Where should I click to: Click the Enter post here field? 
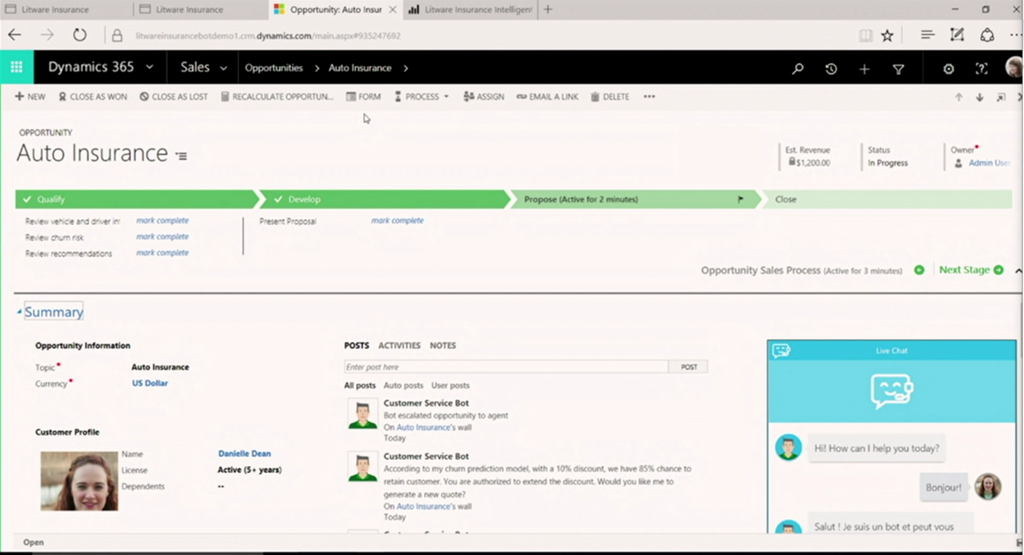point(505,367)
